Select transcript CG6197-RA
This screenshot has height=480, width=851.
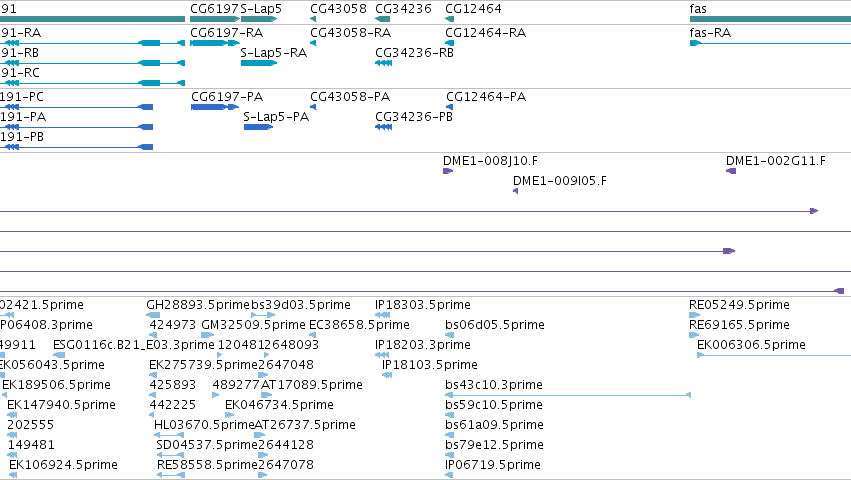pyautogui.click(x=226, y=33)
